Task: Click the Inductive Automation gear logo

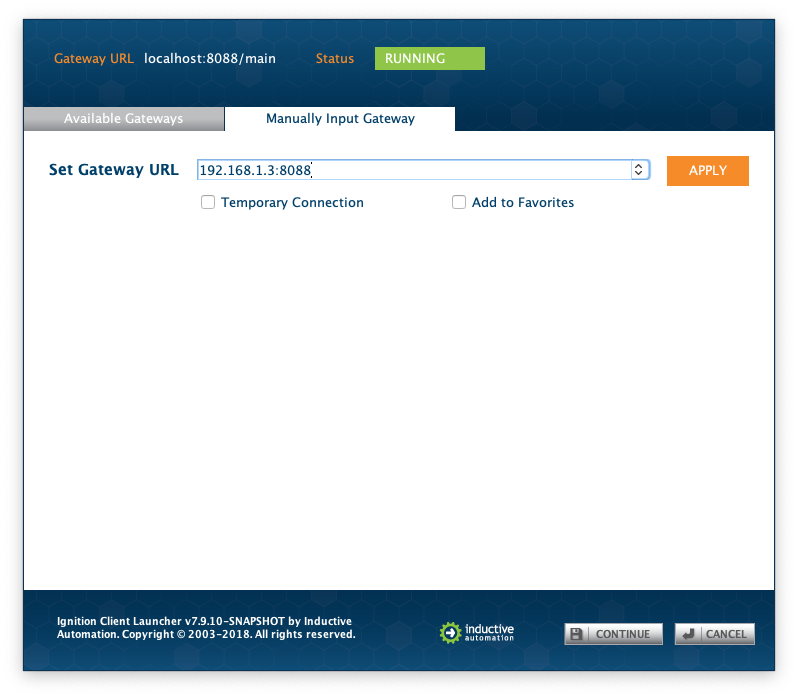Action: click(x=450, y=633)
